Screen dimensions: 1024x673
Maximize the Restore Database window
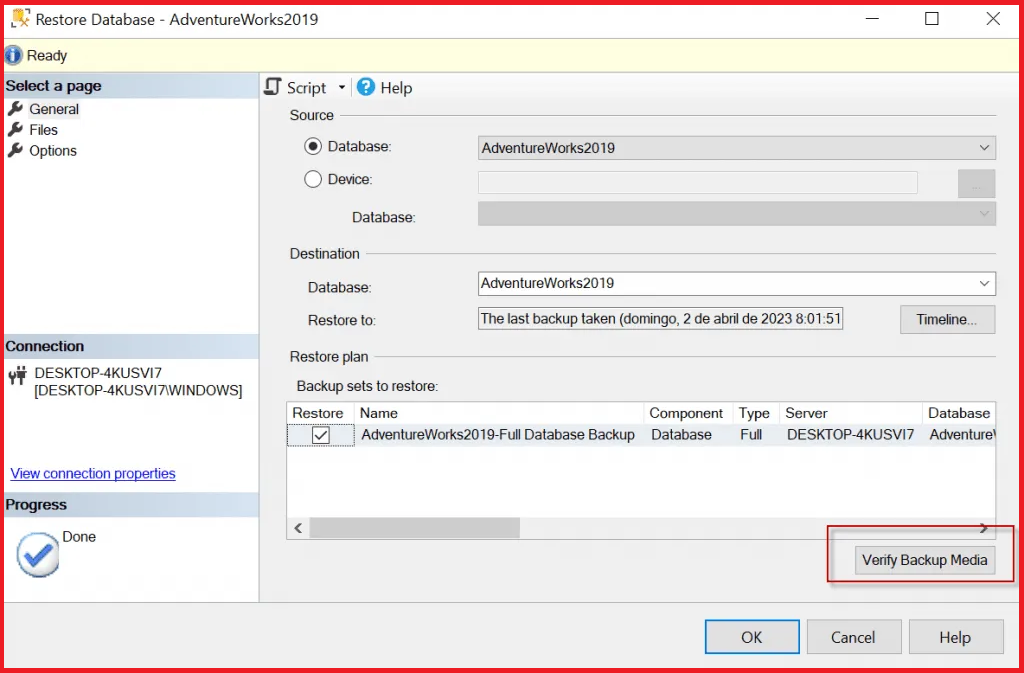[x=932, y=18]
